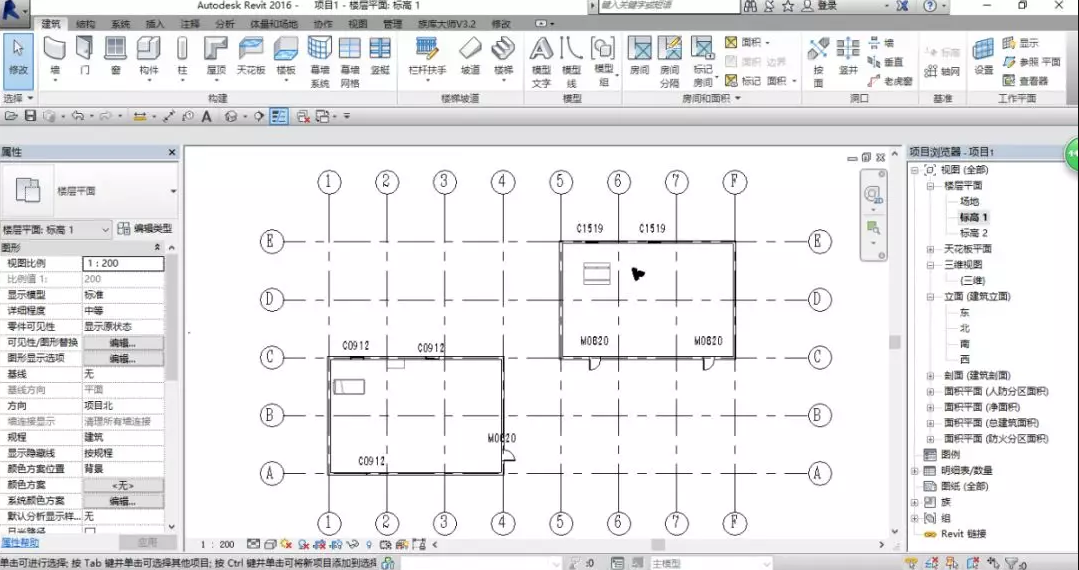Select the 墙 (Wall) tool

pyautogui.click(x=55, y=57)
